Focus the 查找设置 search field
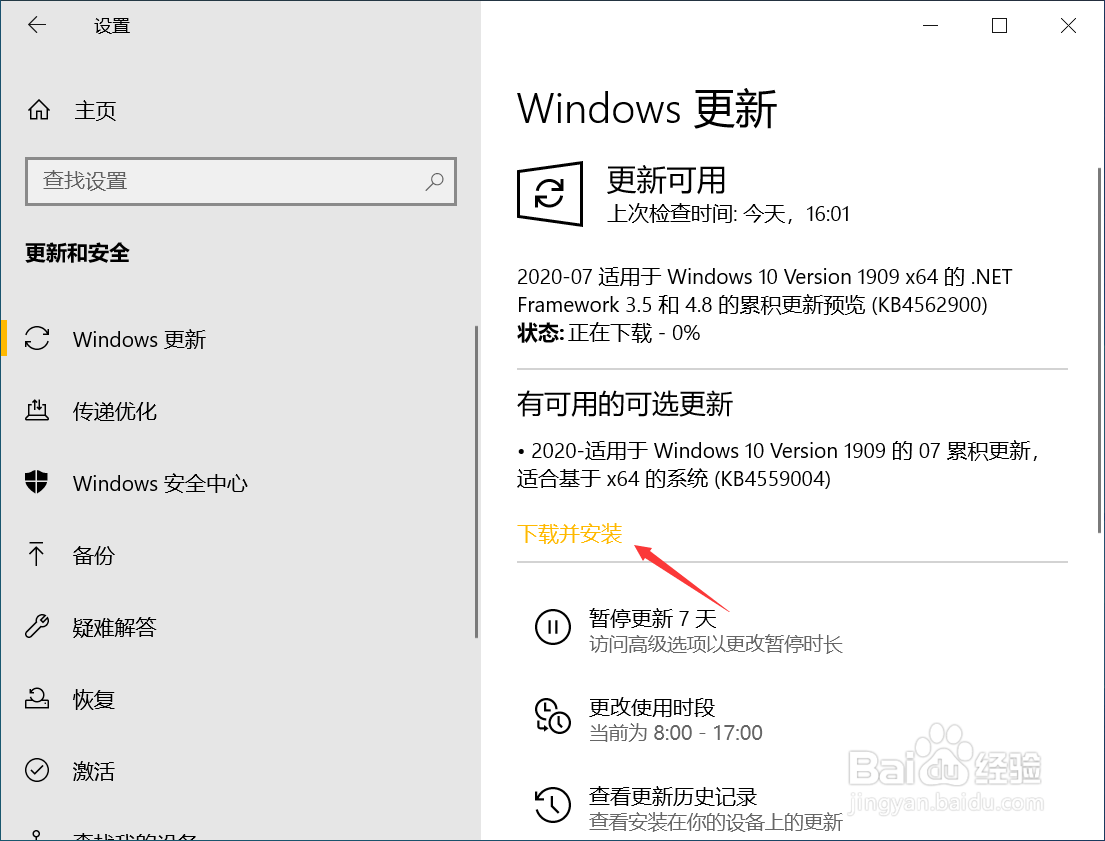The width and height of the screenshot is (1105, 841). point(241,181)
